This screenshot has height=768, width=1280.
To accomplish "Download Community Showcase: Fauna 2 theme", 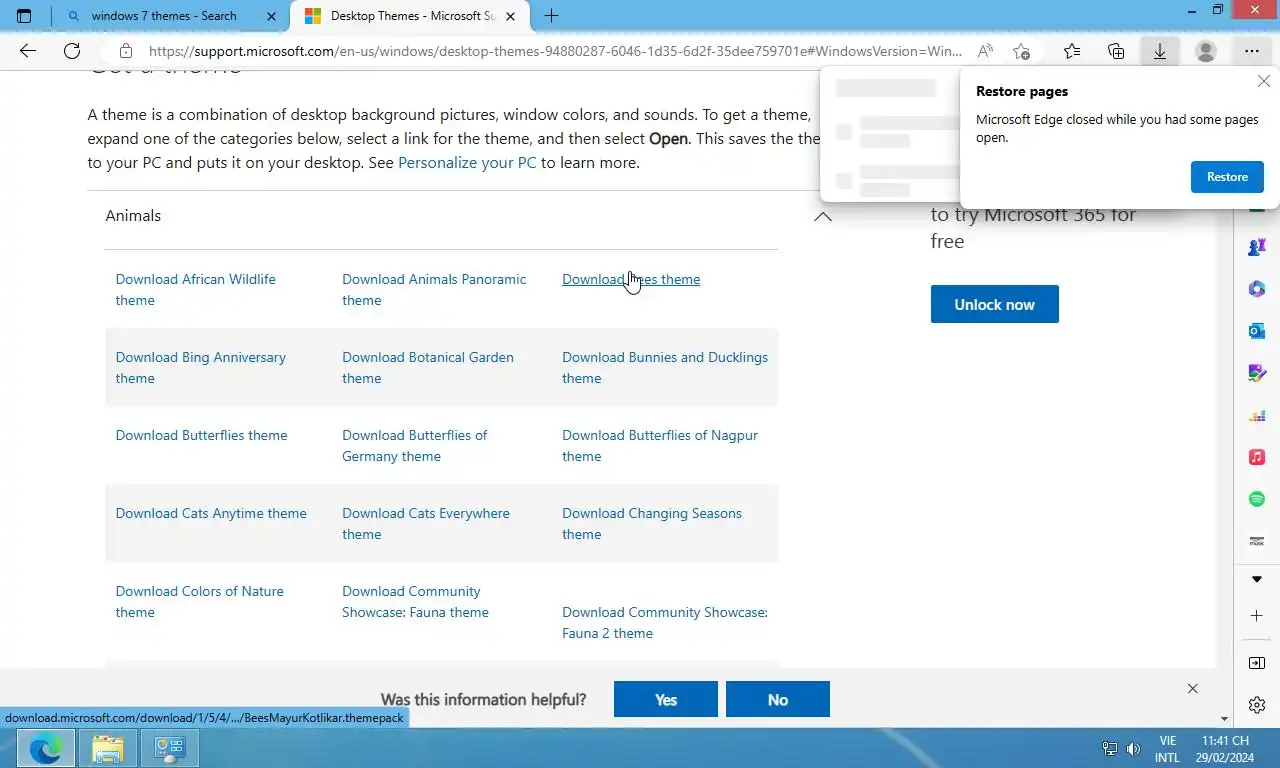I will (x=665, y=622).
